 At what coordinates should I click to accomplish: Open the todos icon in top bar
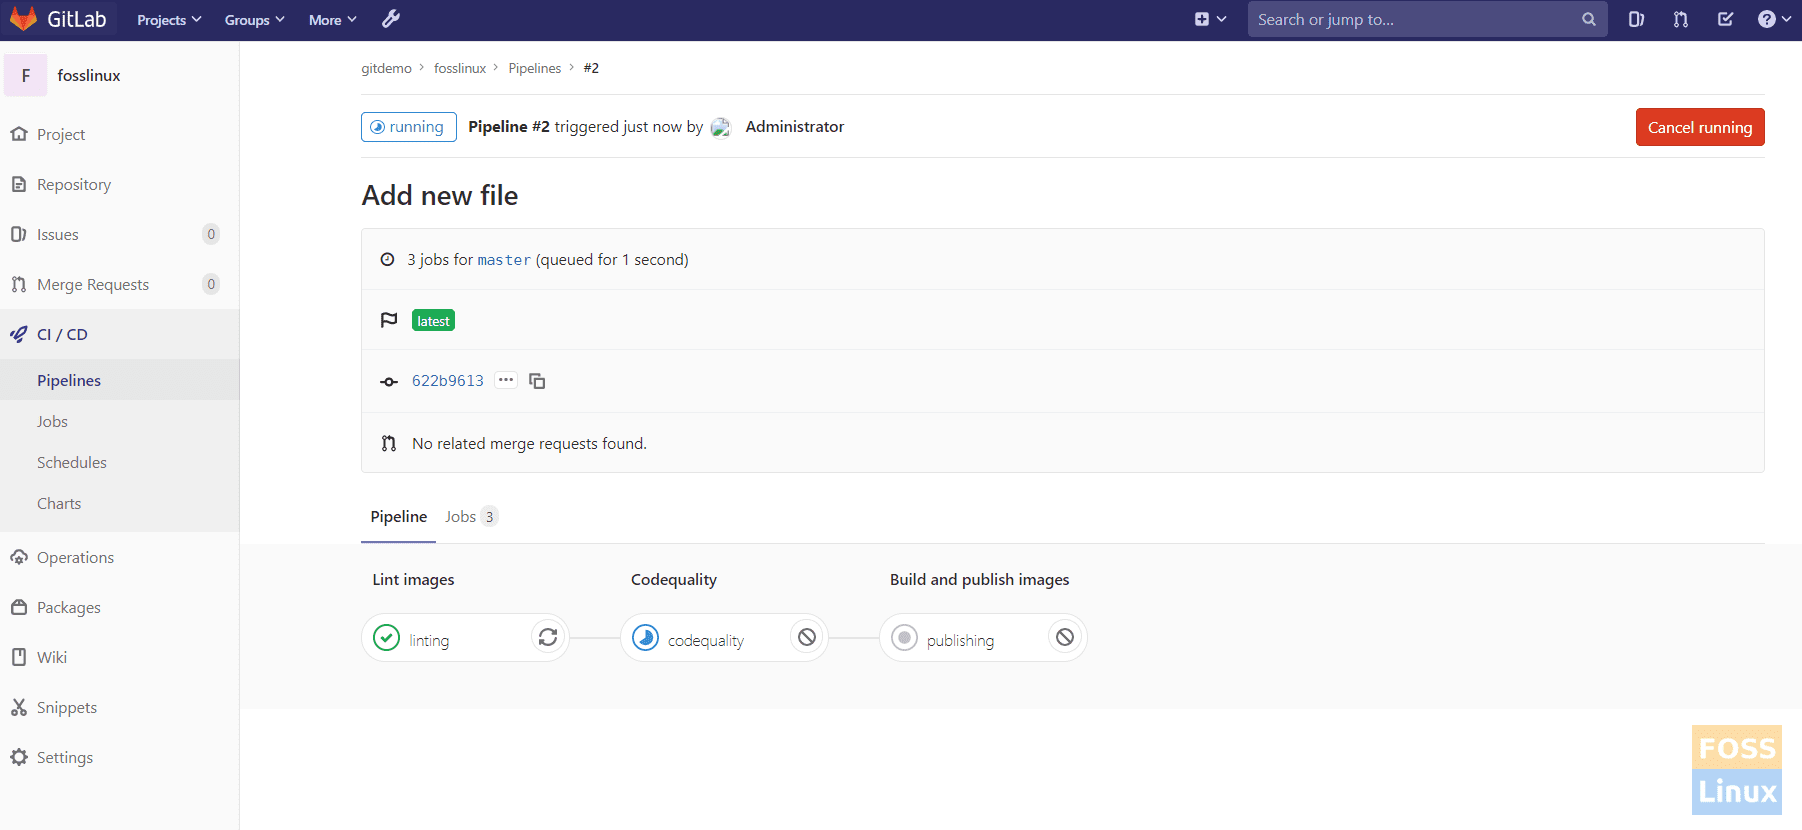coord(1725,19)
